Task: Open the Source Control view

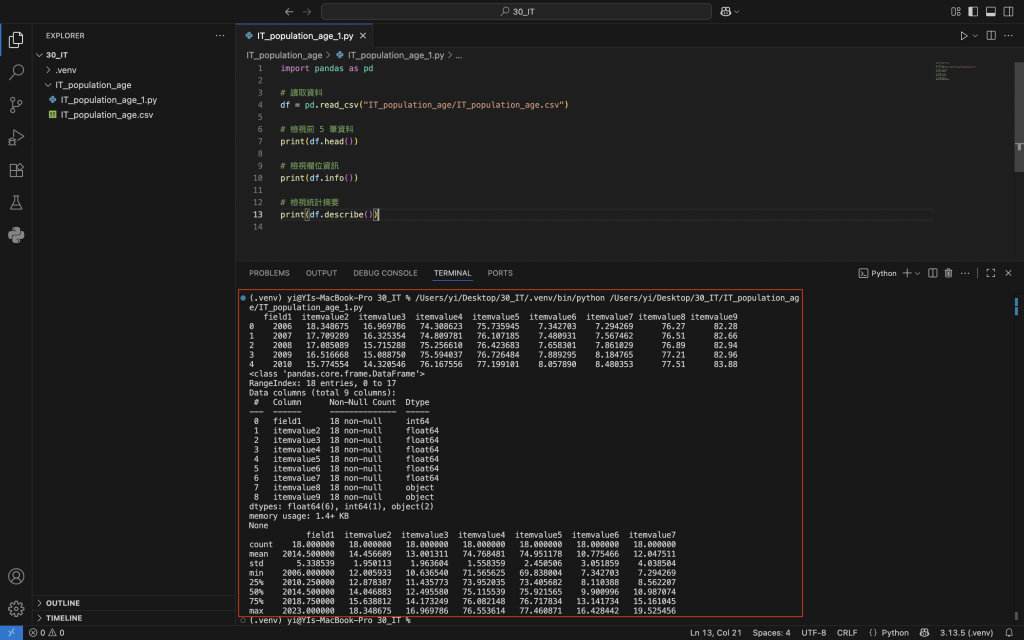Action: pyautogui.click(x=16, y=104)
